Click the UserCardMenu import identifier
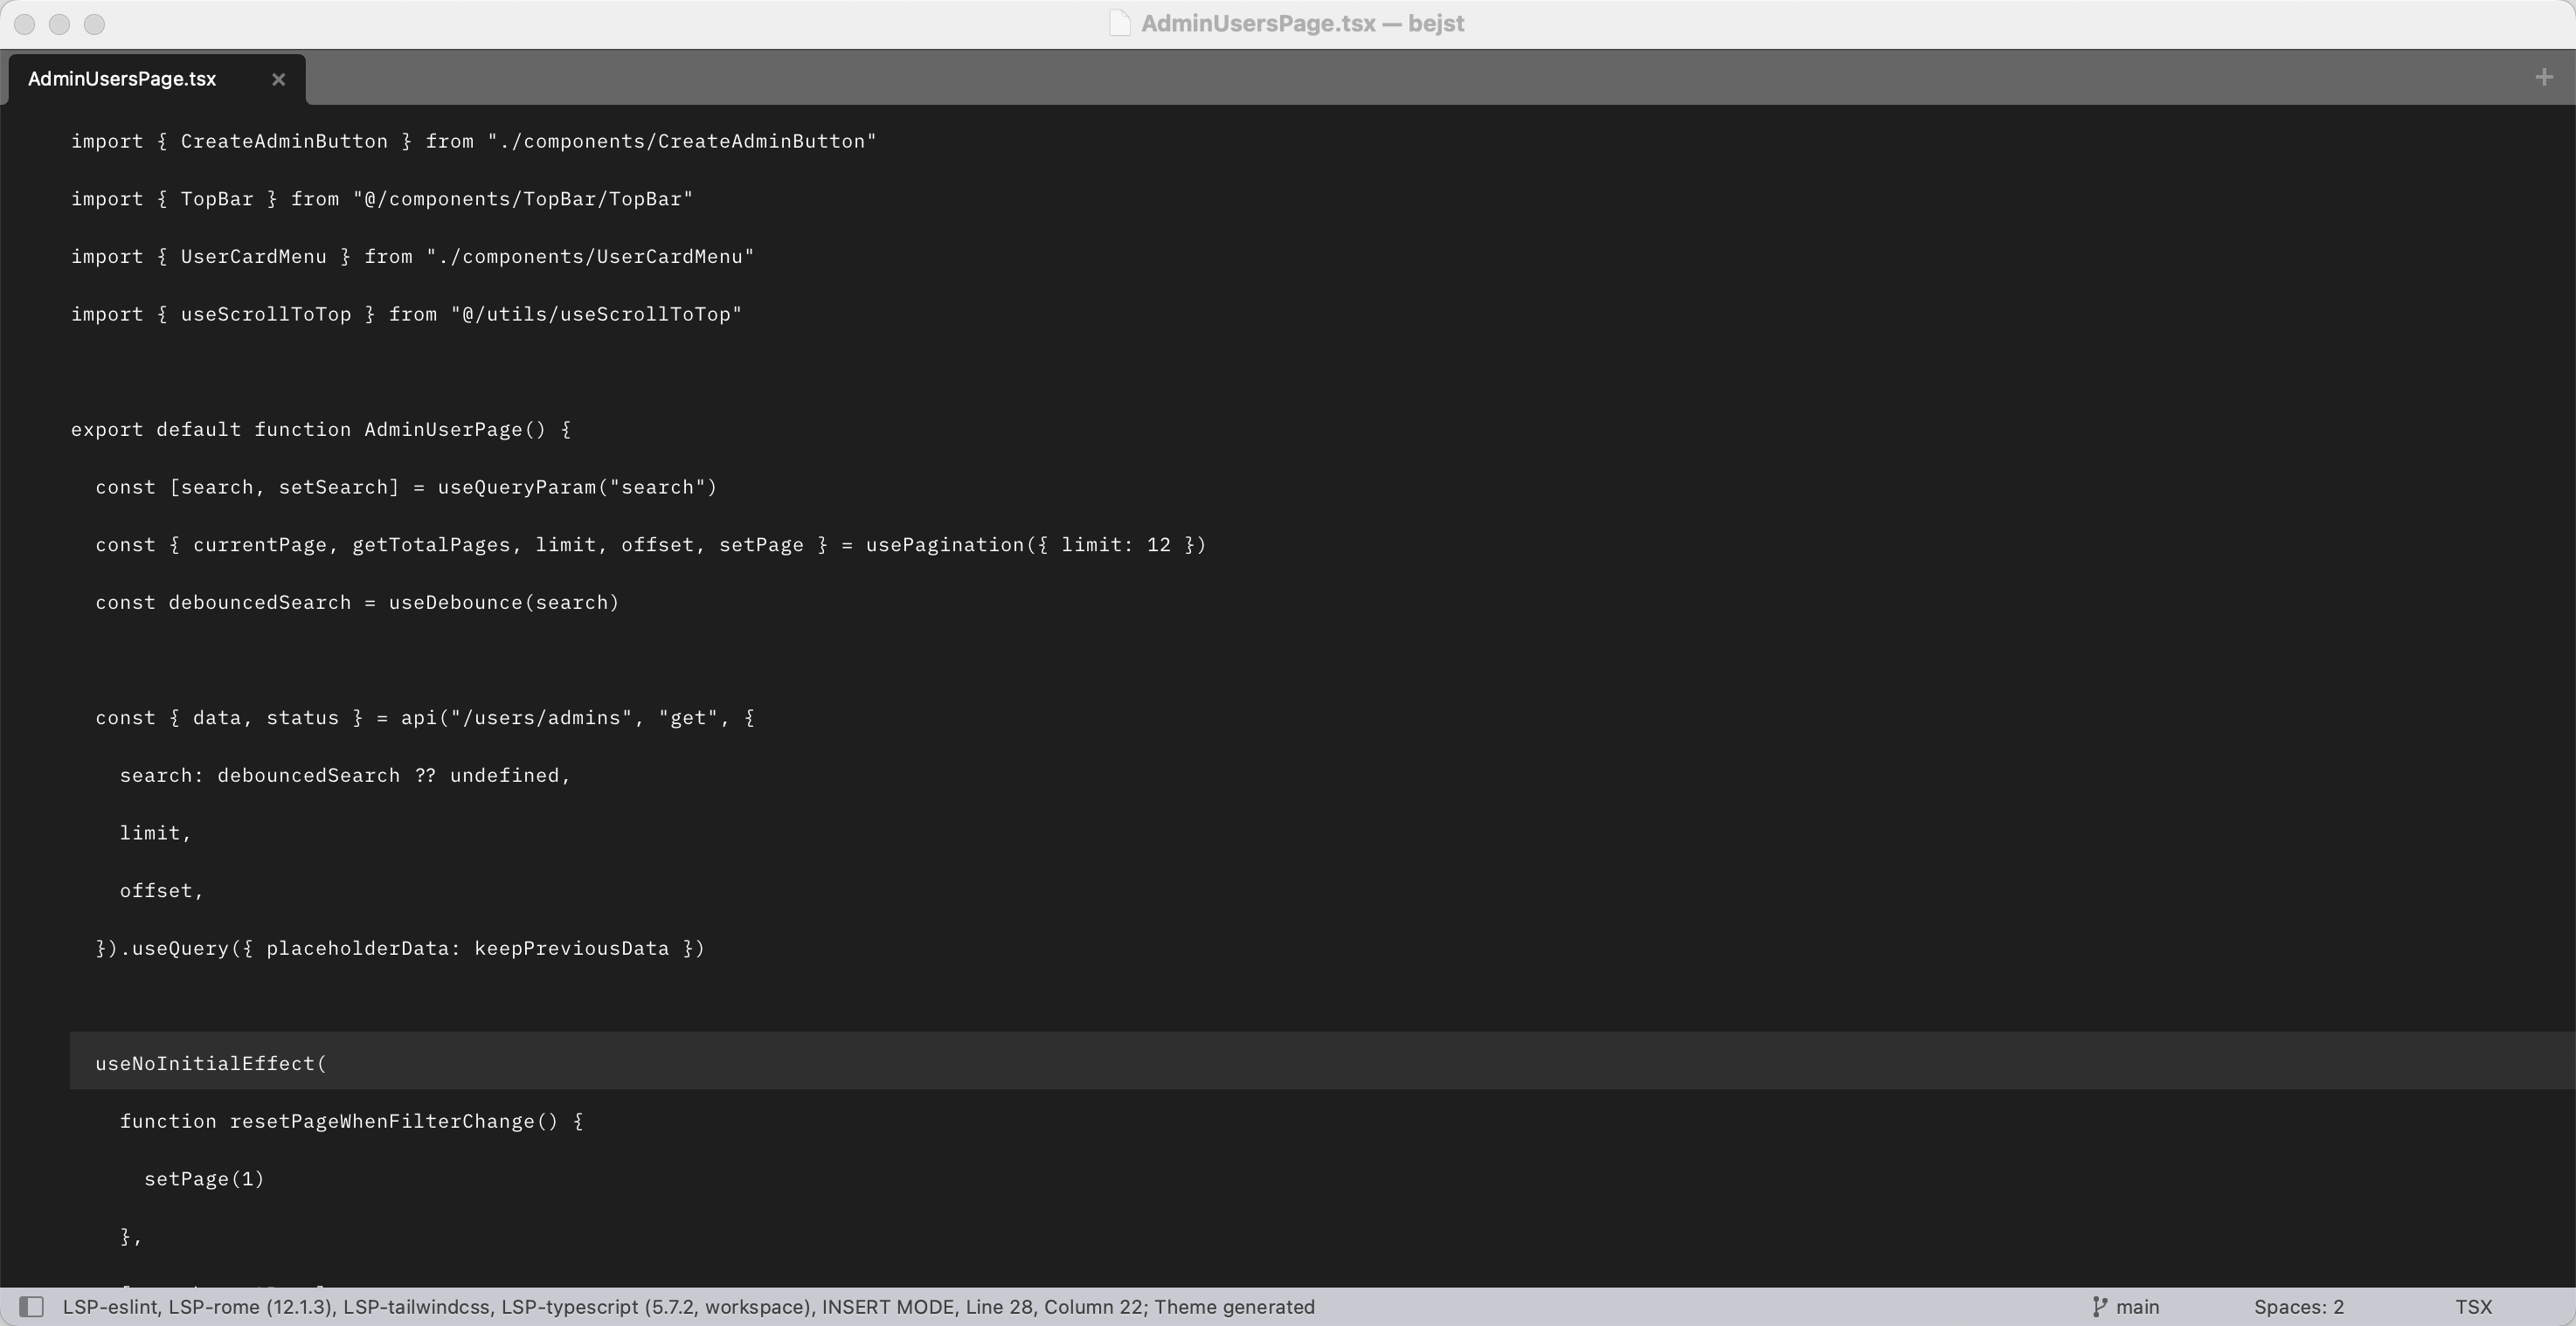The width and height of the screenshot is (2576, 1326). tap(254, 257)
